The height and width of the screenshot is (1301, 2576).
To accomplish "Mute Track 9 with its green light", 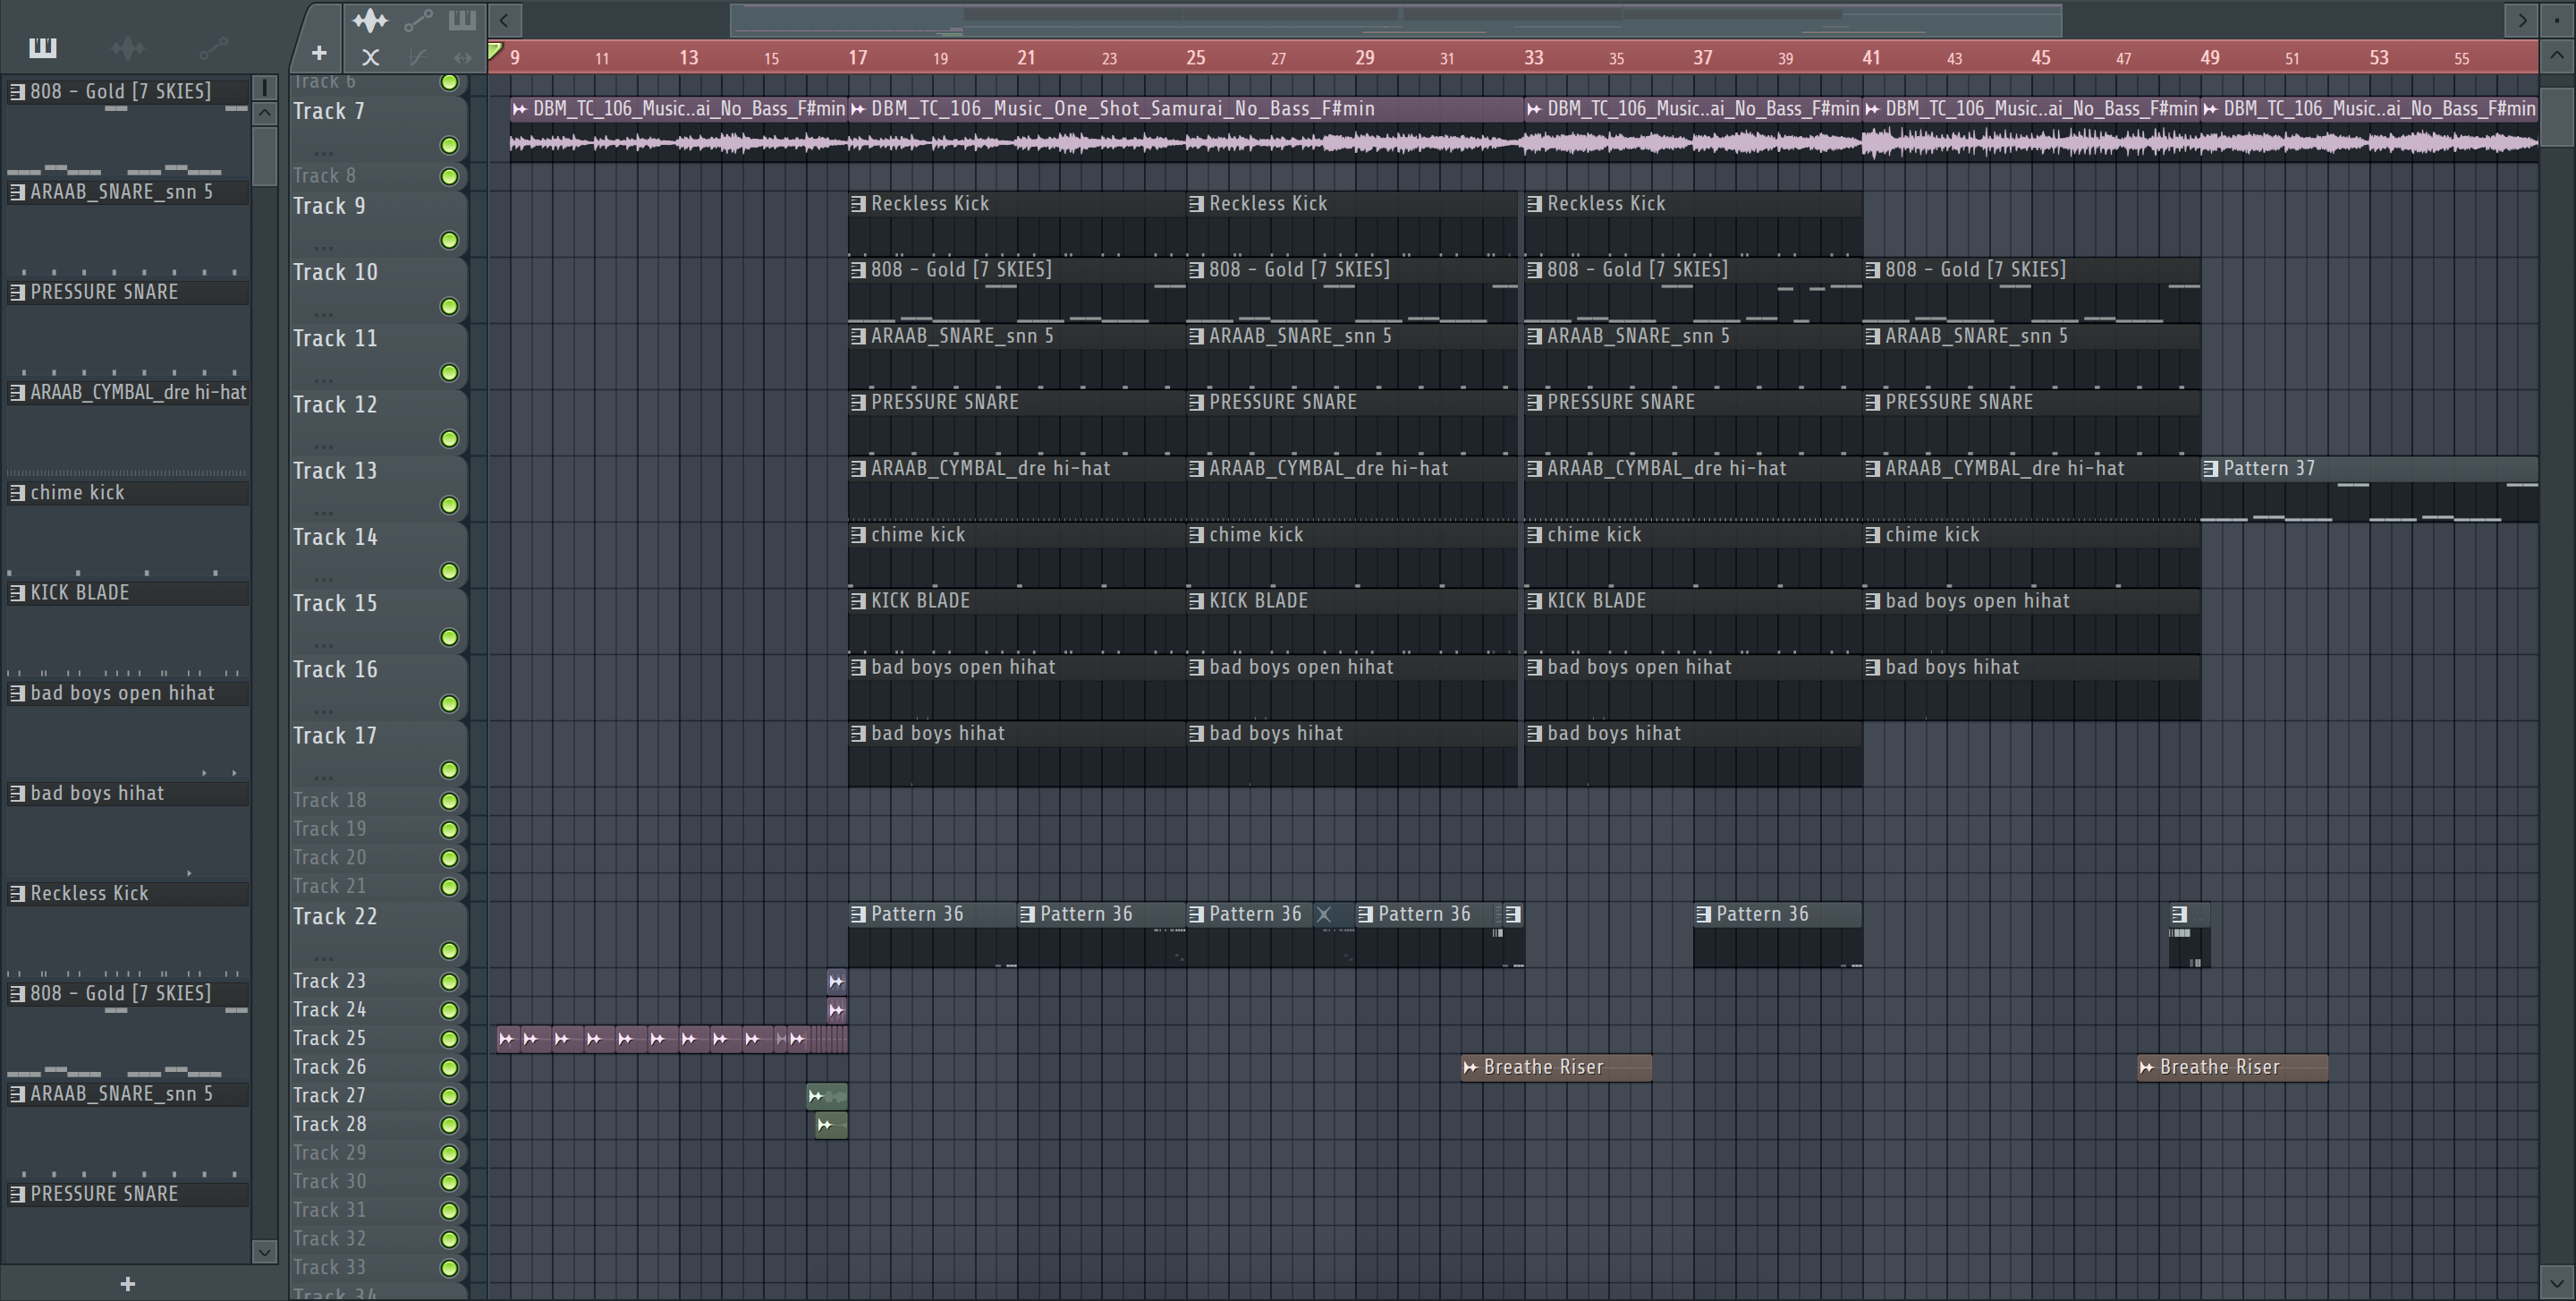I will coord(450,240).
